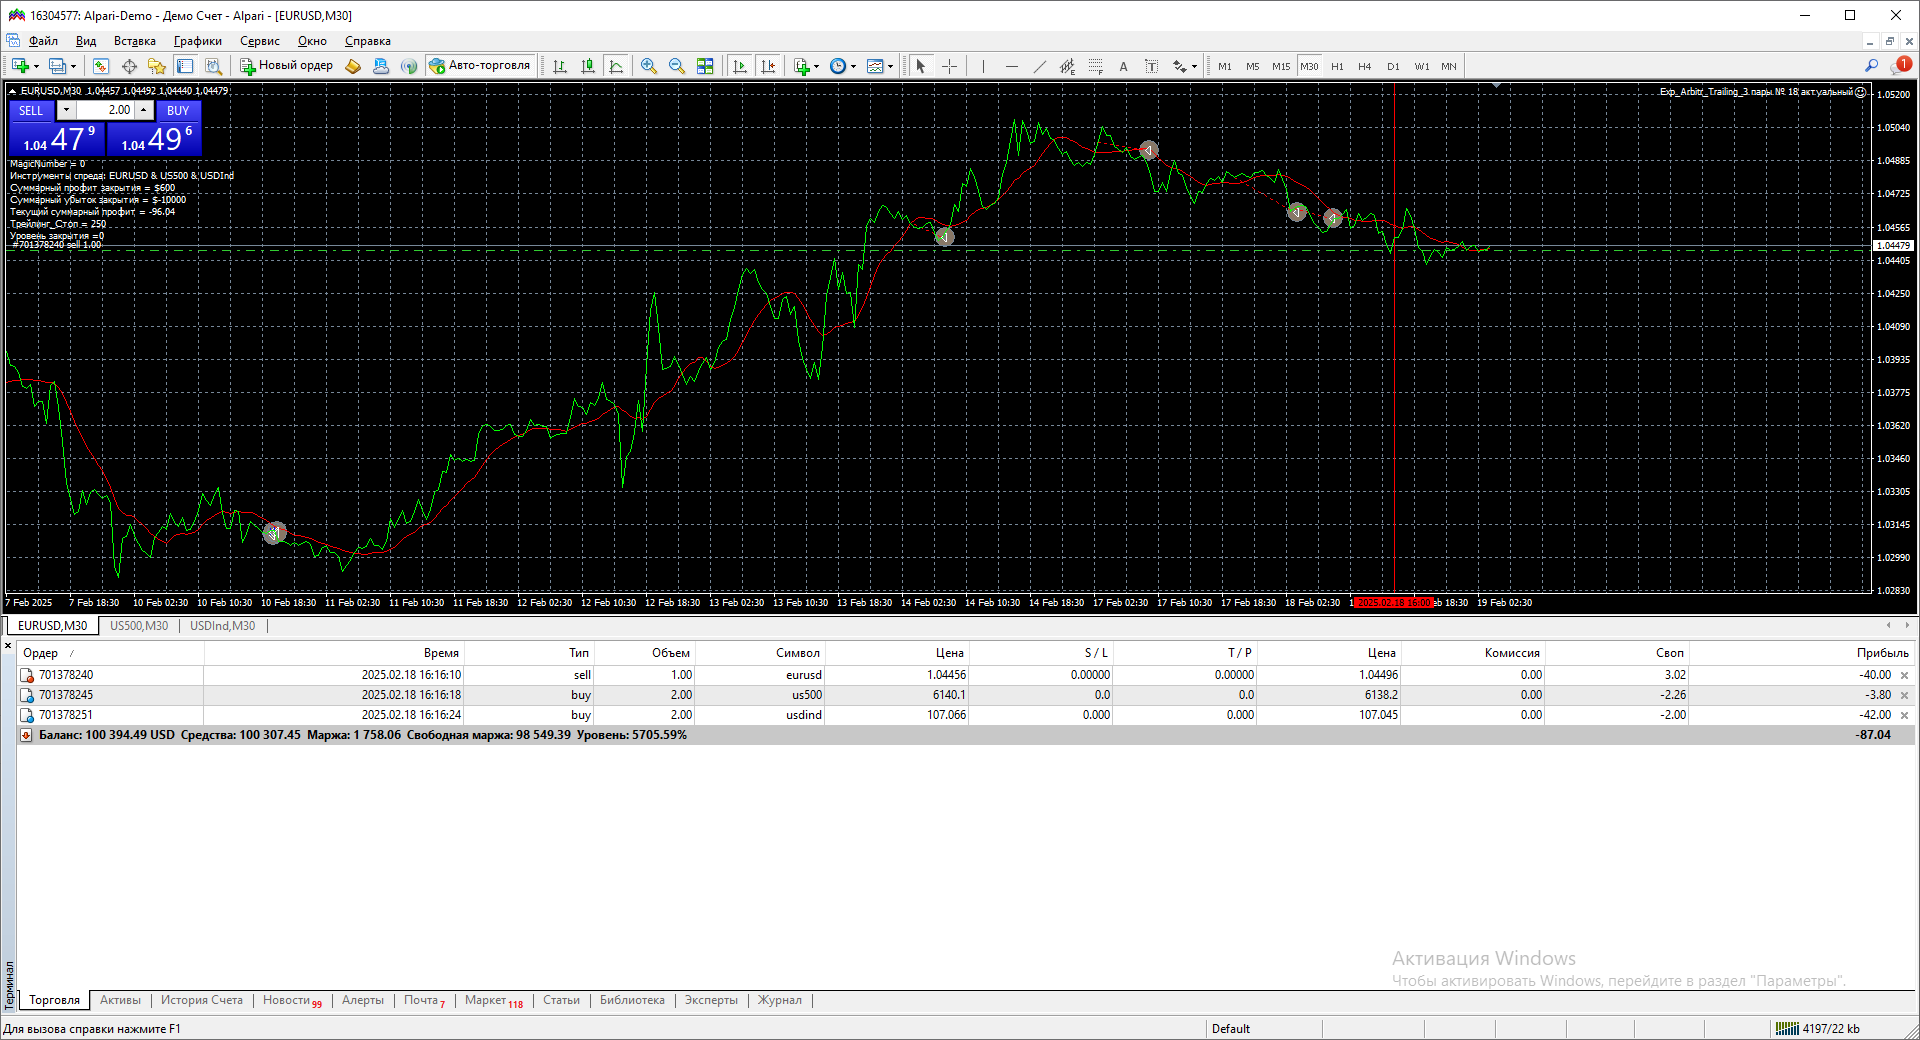Expand the New Chart dropdown arrow

click(37, 67)
